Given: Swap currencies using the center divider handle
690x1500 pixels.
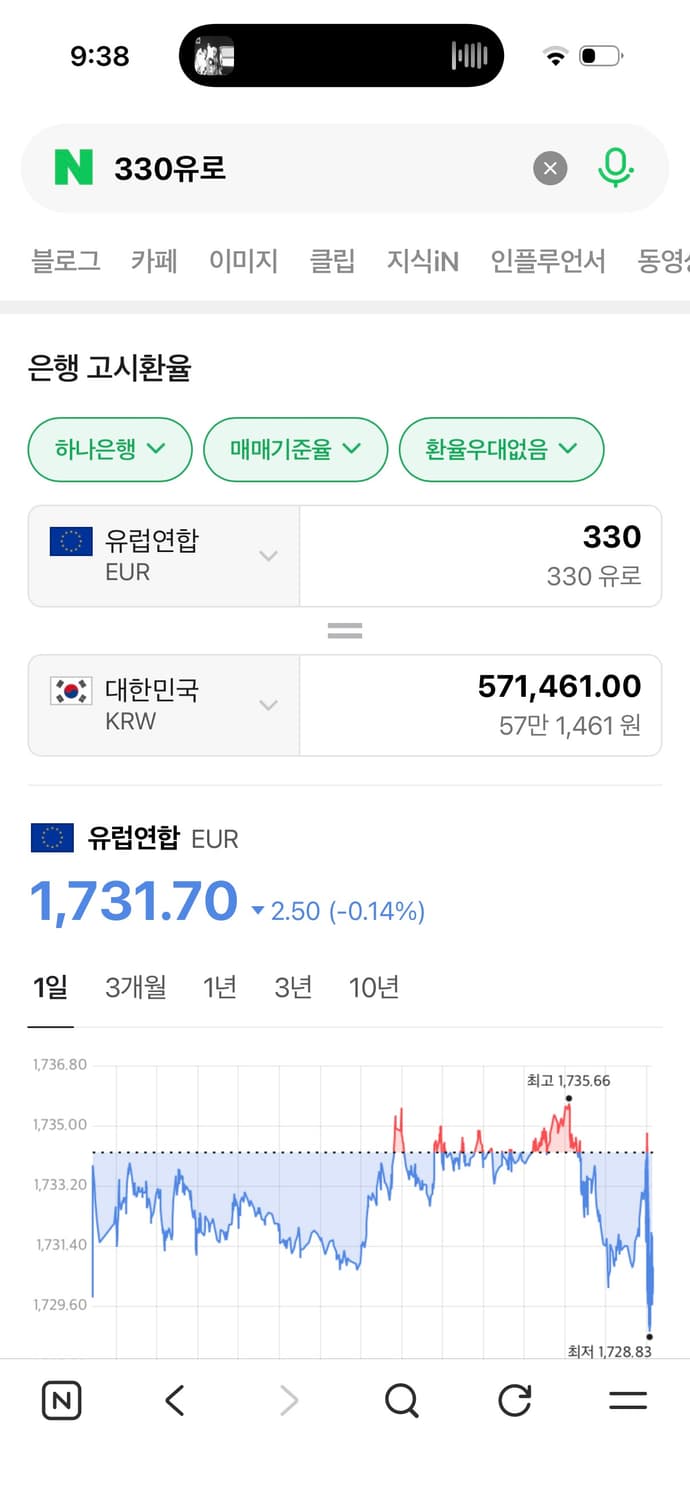Looking at the screenshot, I should tap(345, 630).
